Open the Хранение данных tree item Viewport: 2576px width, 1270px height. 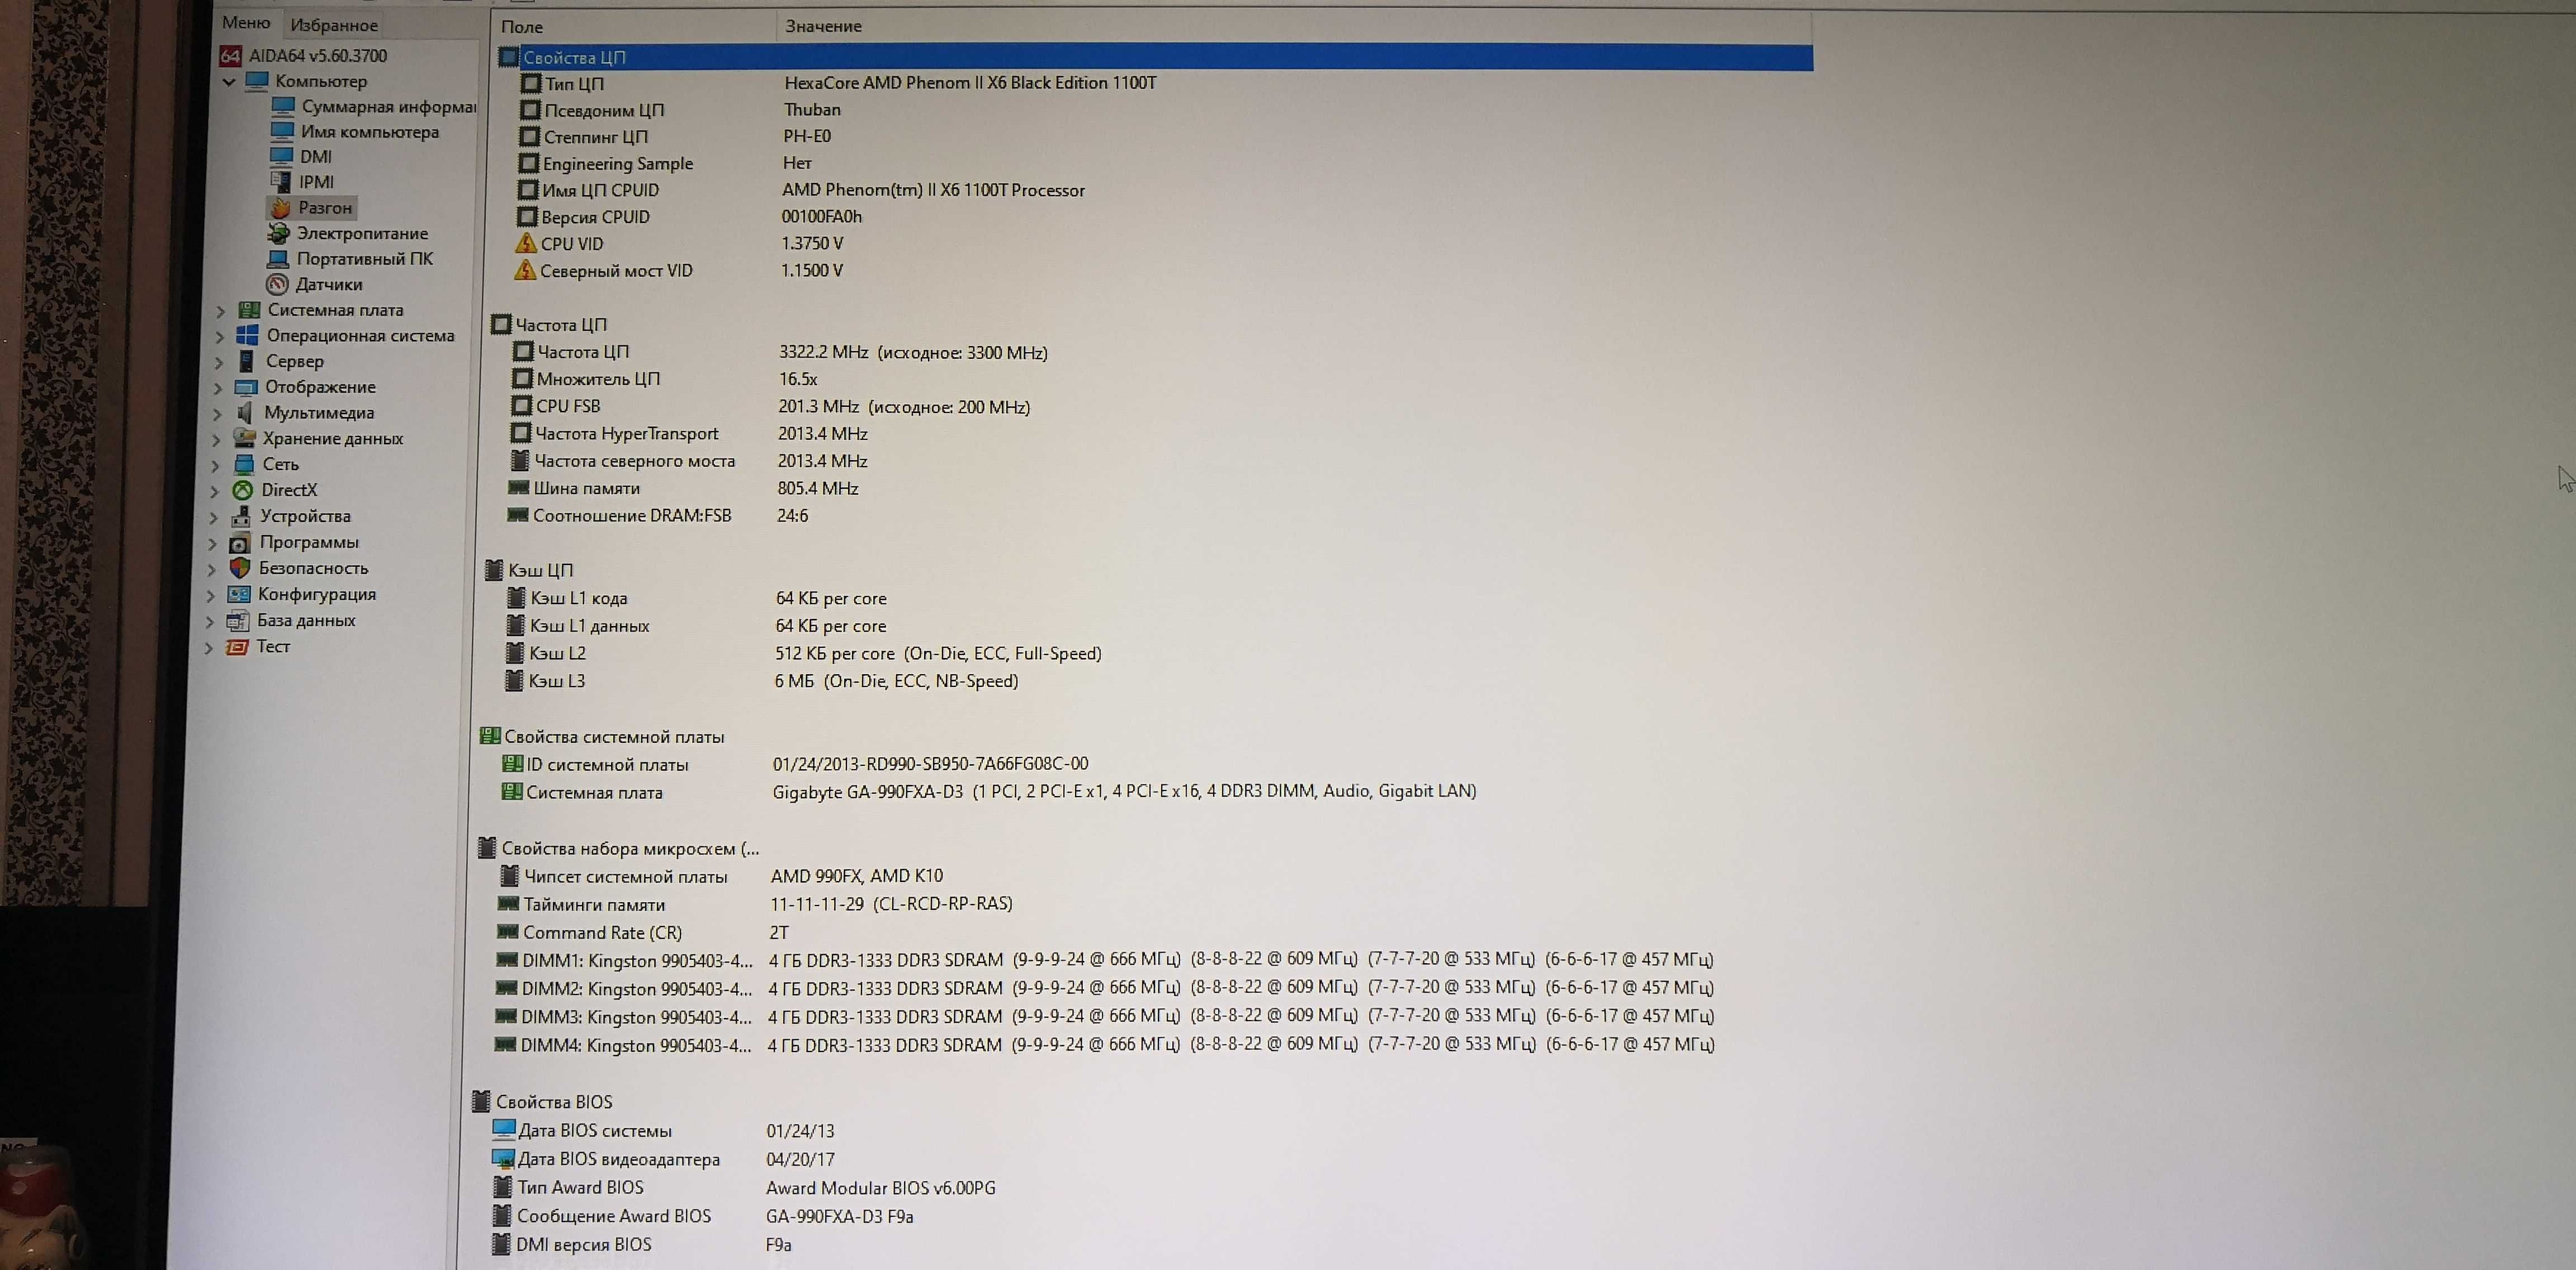pyautogui.click(x=332, y=438)
